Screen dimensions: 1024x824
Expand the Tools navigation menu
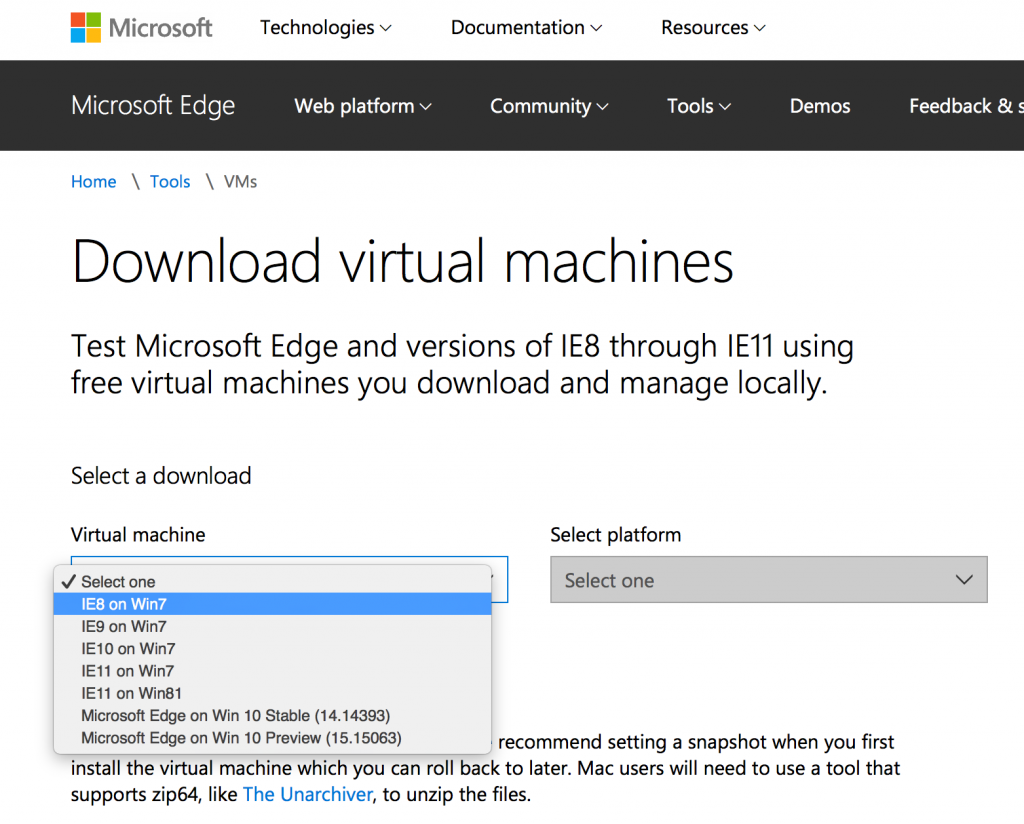click(698, 106)
